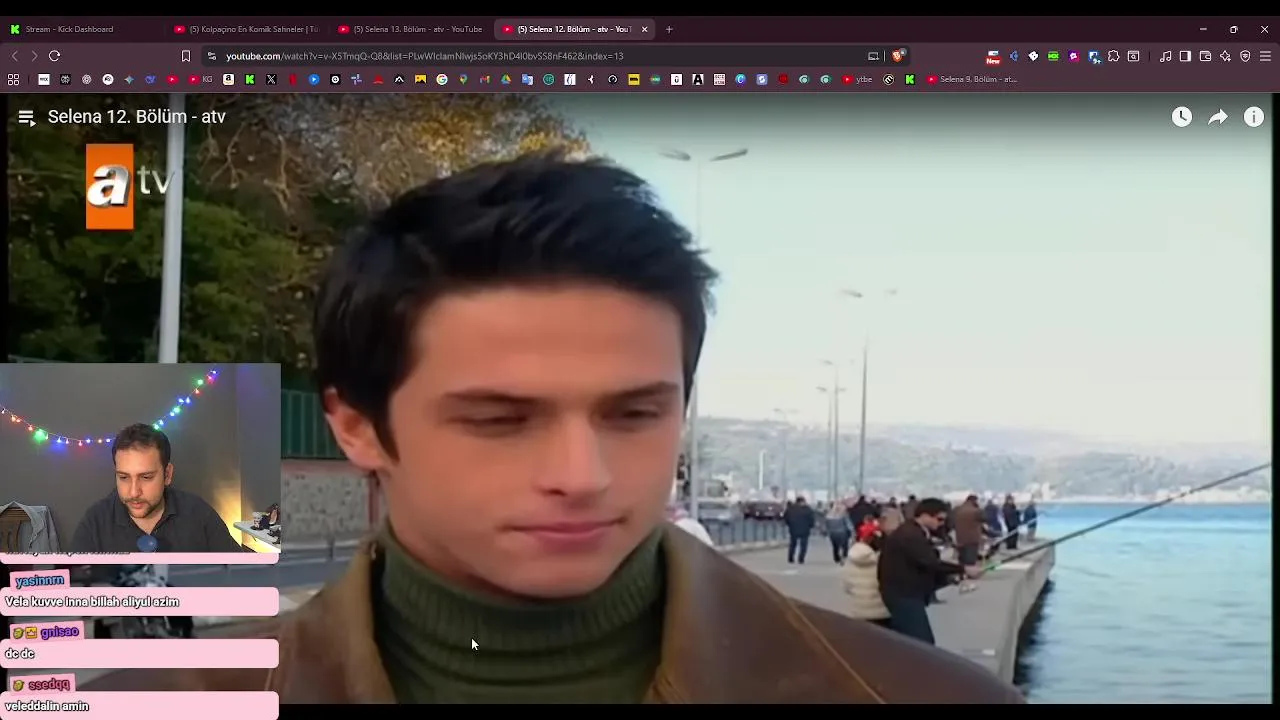Open the Brave Wallet icon
The height and width of the screenshot is (720, 1280).
pyautogui.click(x=1205, y=56)
